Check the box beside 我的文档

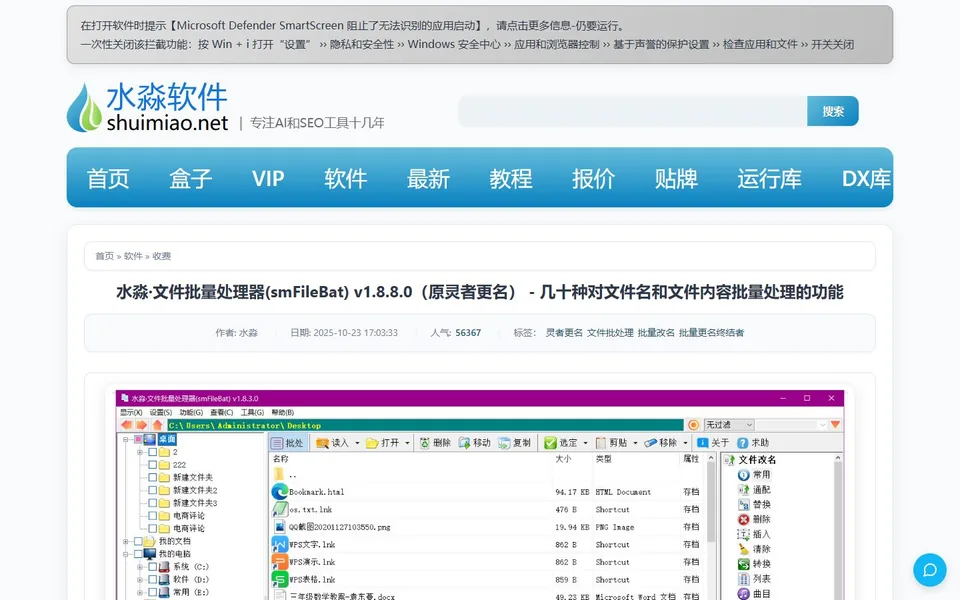point(138,541)
